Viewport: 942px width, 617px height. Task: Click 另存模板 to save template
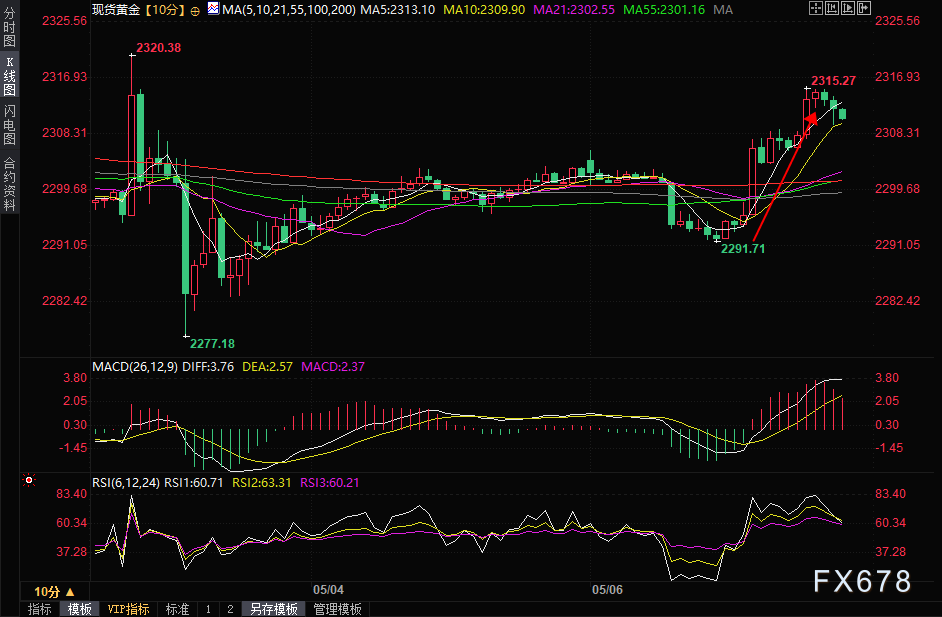coord(273,609)
